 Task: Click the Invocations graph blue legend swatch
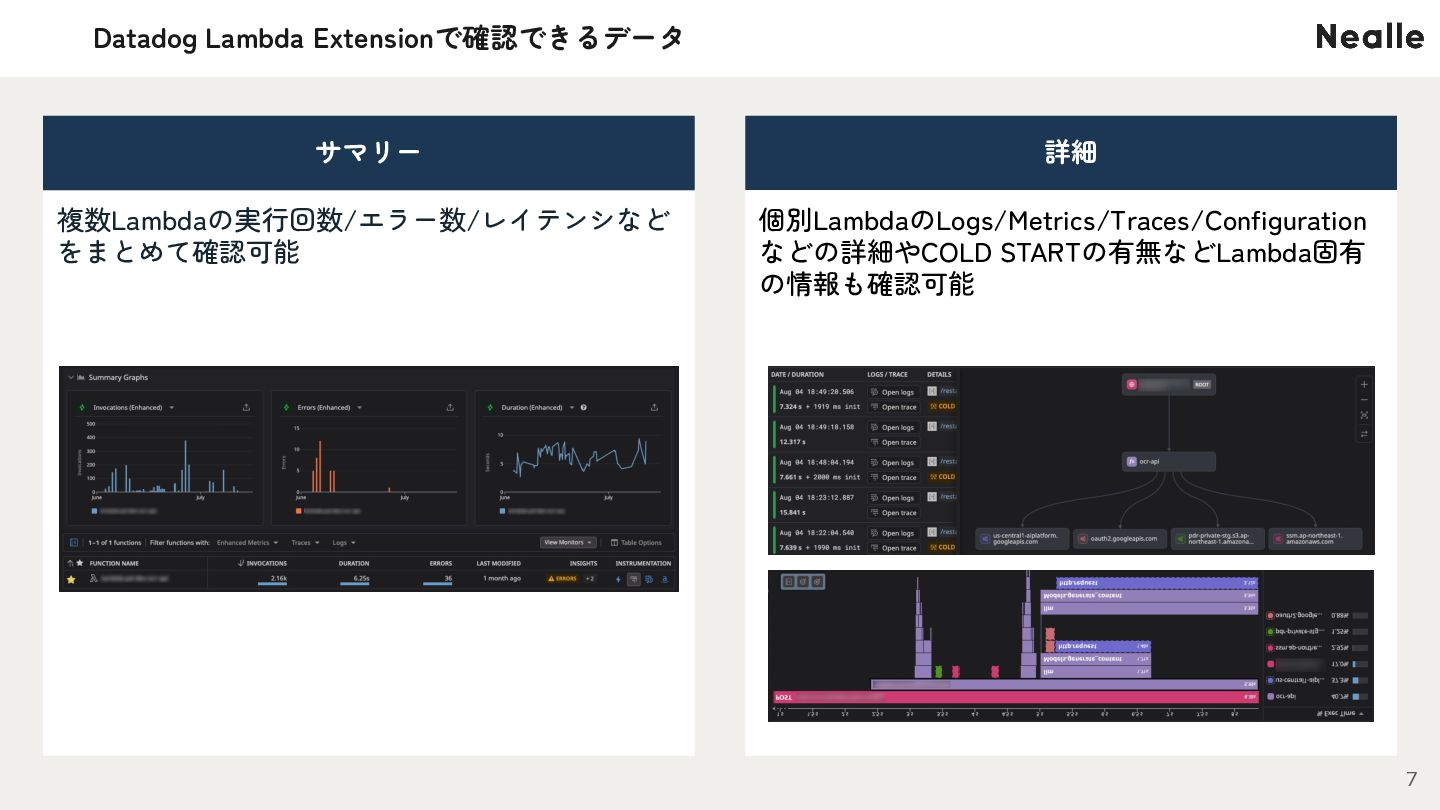point(95,510)
